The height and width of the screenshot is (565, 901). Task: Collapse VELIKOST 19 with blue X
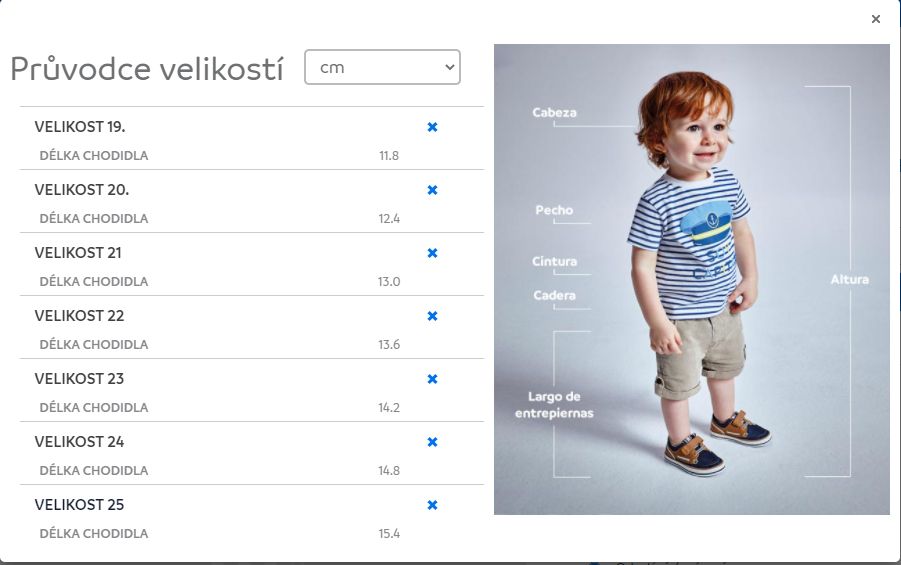pyautogui.click(x=433, y=127)
